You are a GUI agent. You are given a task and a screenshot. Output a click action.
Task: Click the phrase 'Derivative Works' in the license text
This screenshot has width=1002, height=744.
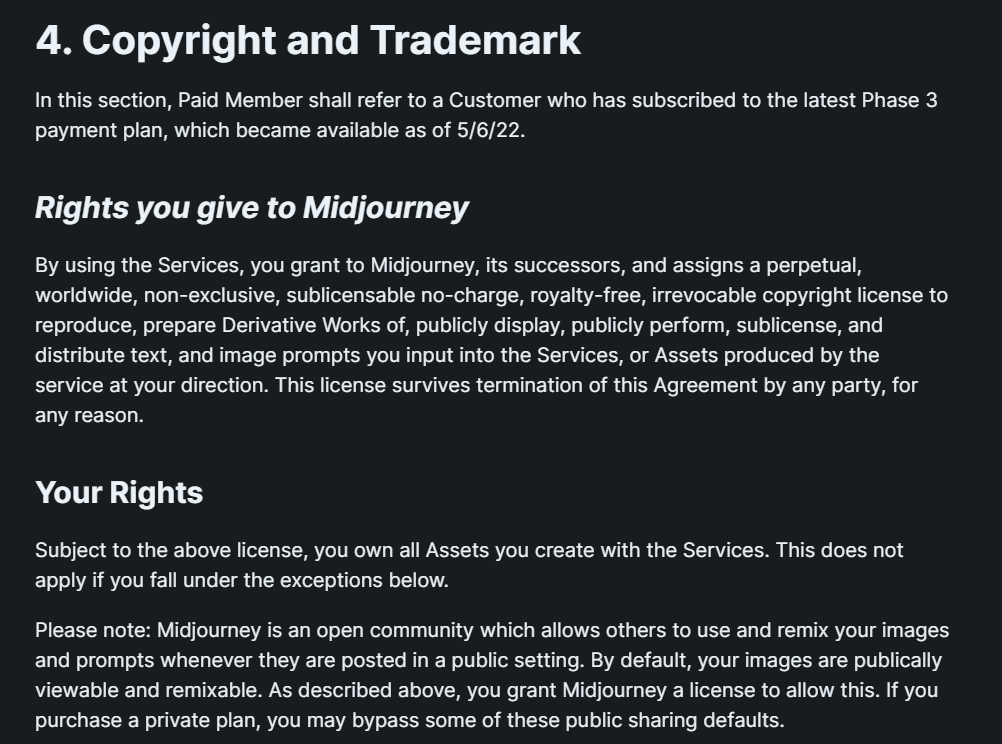pos(314,325)
